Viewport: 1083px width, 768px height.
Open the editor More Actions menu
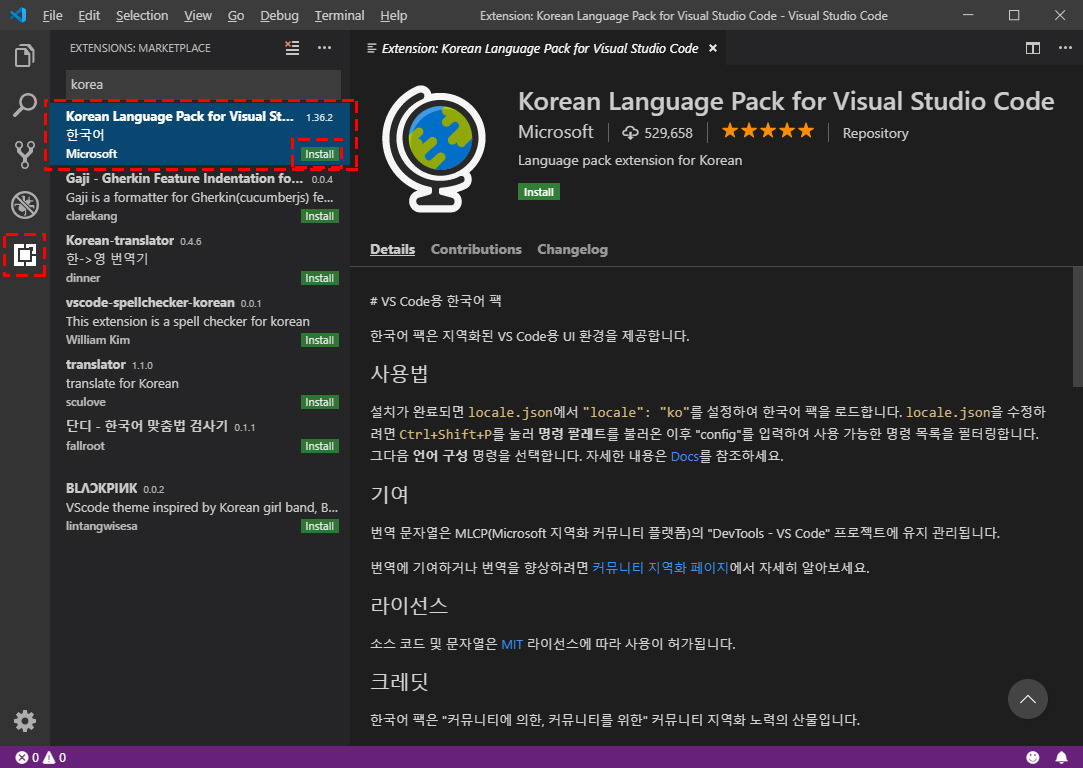point(1064,47)
